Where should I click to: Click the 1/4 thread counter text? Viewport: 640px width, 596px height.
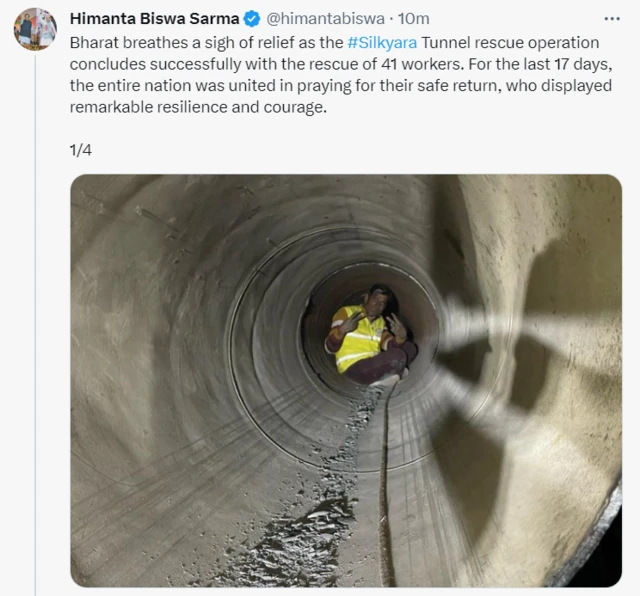coord(81,150)
